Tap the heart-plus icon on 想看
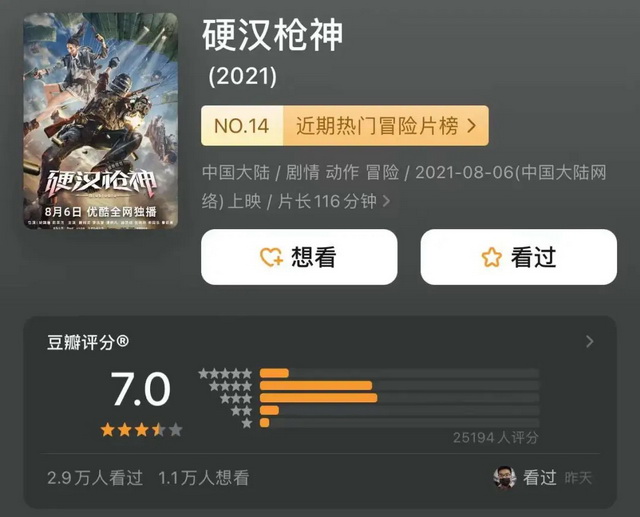The image size is (640, 517). click(x=271, y=257)
